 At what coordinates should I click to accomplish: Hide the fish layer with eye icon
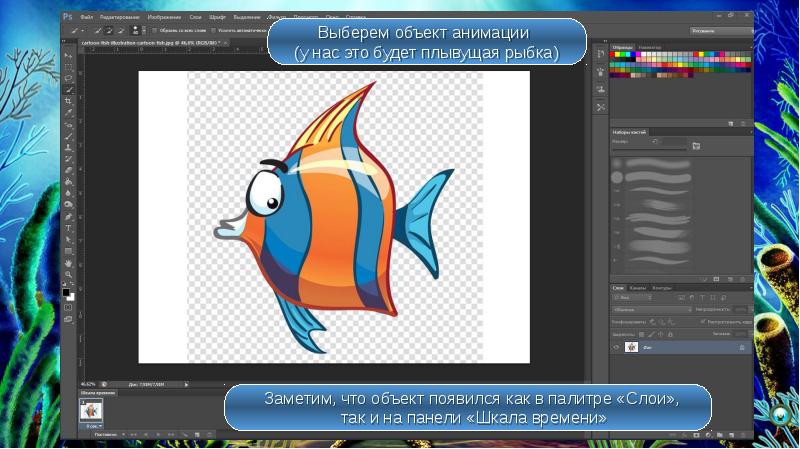pos(616,347)
